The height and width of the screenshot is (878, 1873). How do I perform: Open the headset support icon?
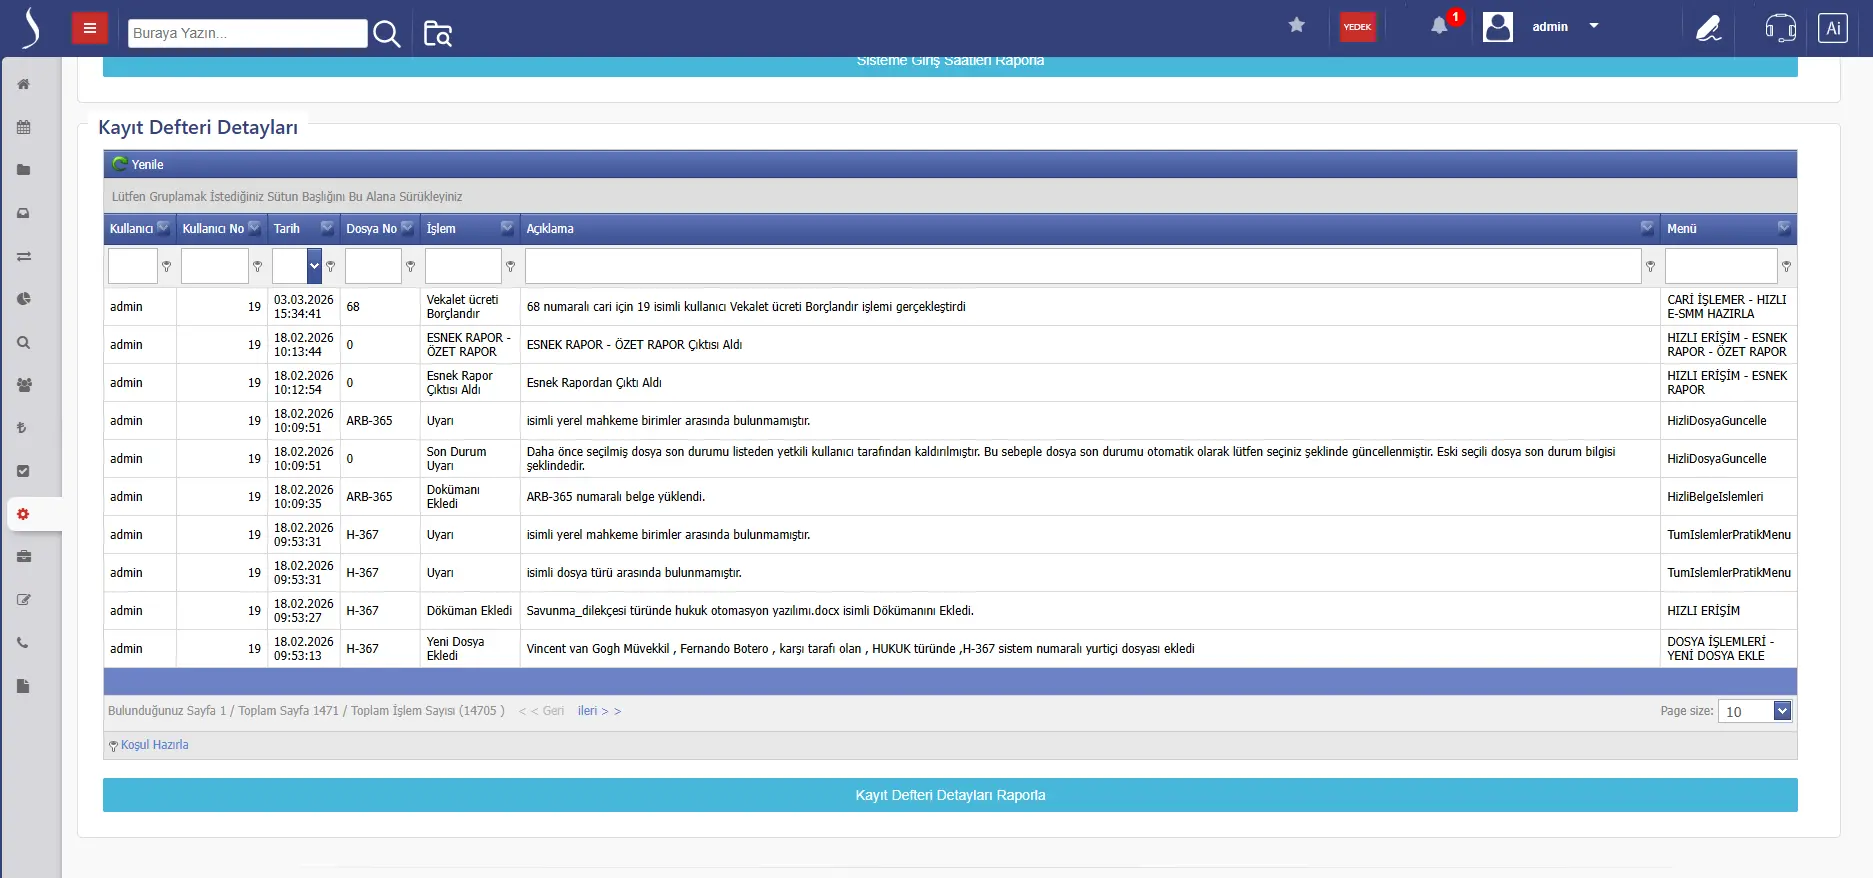pos(1780,28)
